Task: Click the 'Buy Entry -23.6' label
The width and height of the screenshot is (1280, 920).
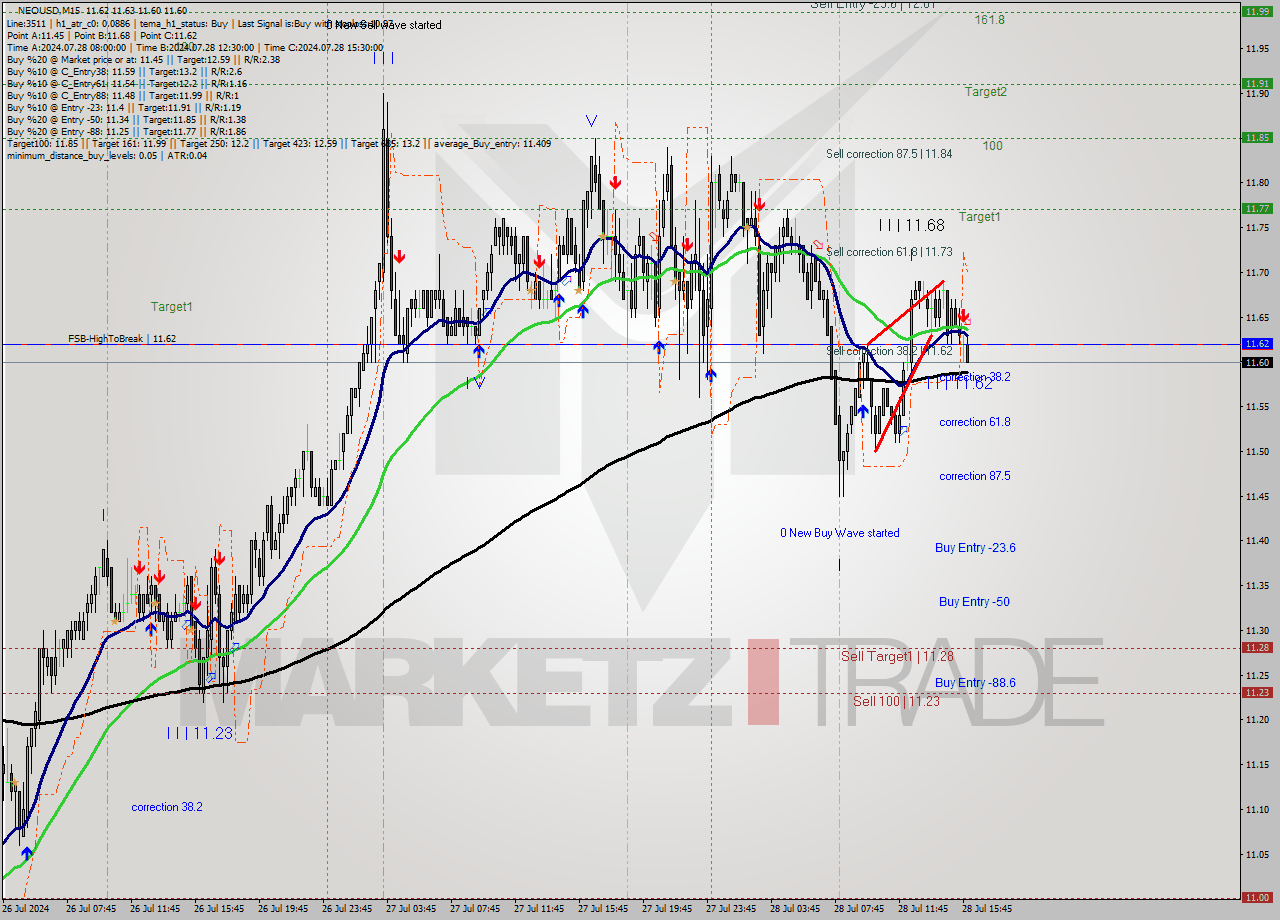Action: pos(975,548)
